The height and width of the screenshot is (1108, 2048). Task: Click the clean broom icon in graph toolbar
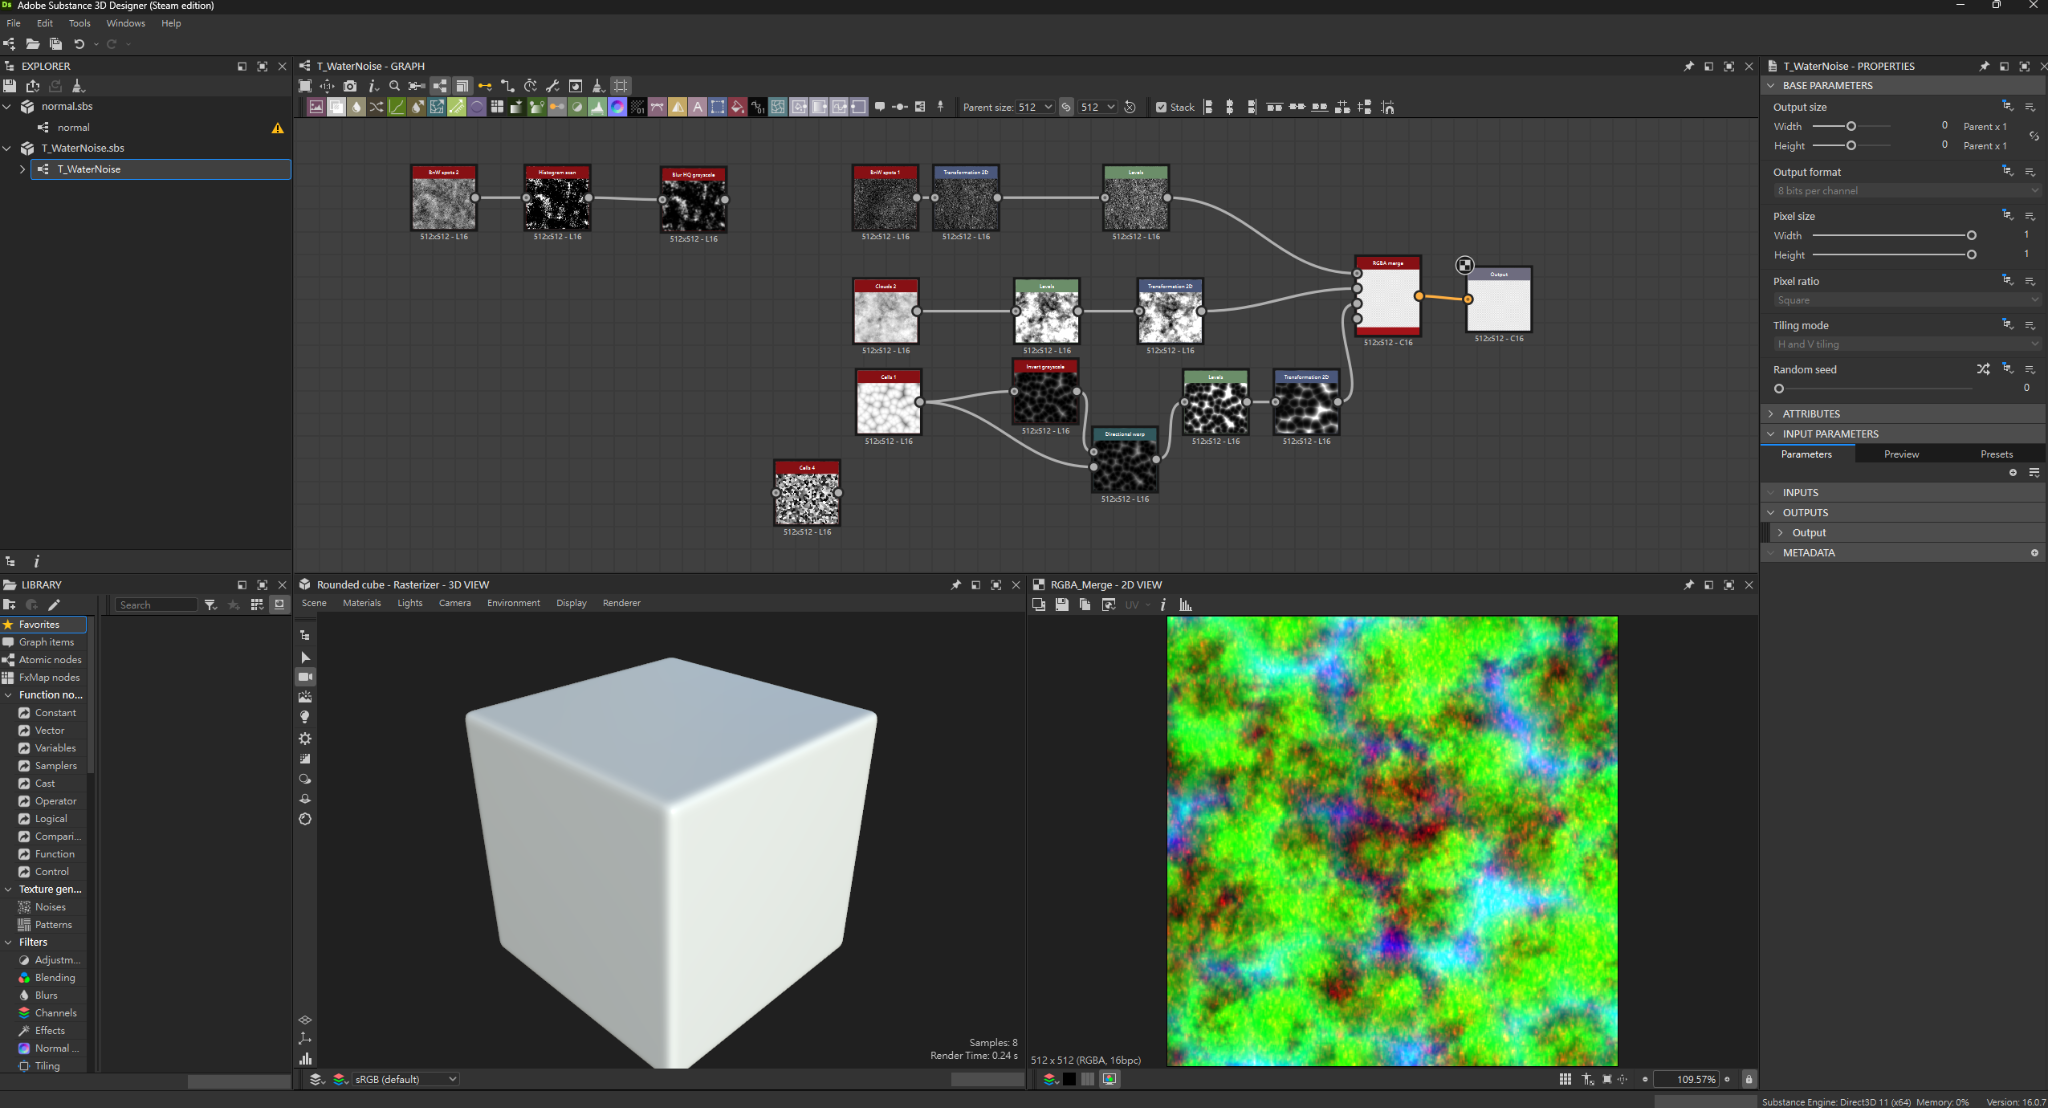[598, 86]
